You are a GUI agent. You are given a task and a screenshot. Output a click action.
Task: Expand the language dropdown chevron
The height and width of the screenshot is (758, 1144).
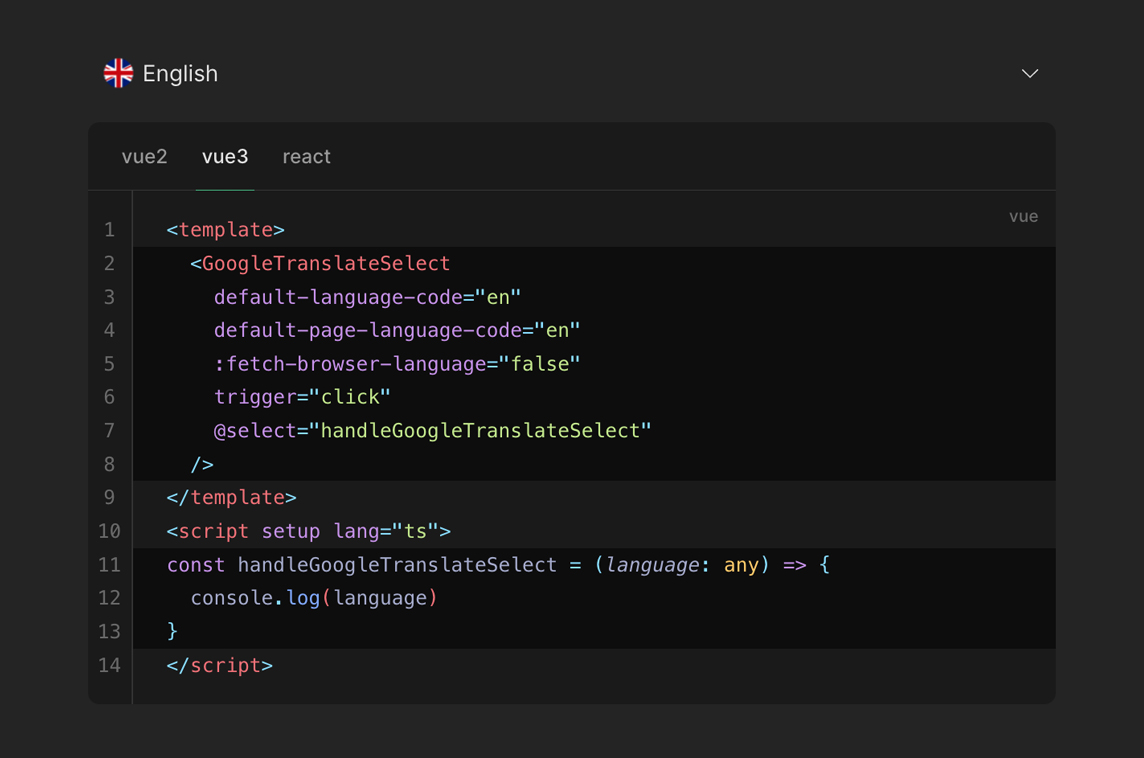pos(1029,74)
